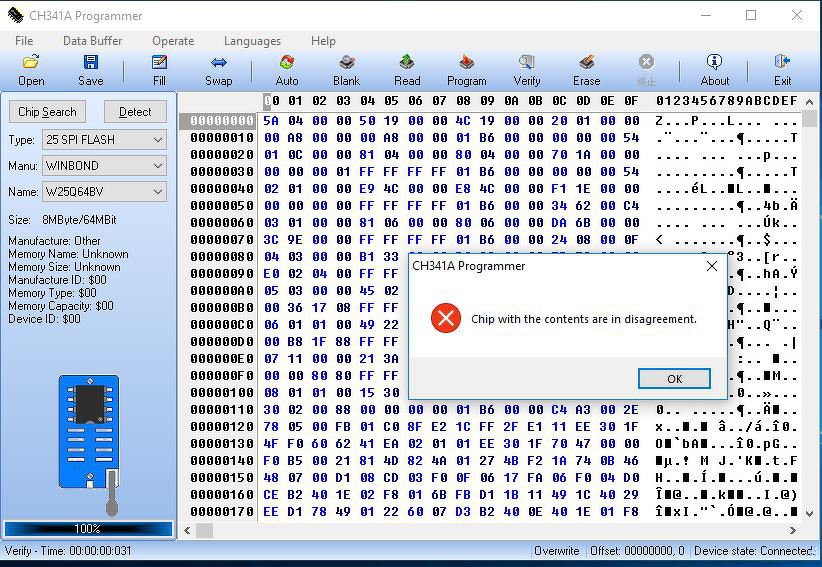Read the chip using Read icon
822x567 pixels.
407,70
